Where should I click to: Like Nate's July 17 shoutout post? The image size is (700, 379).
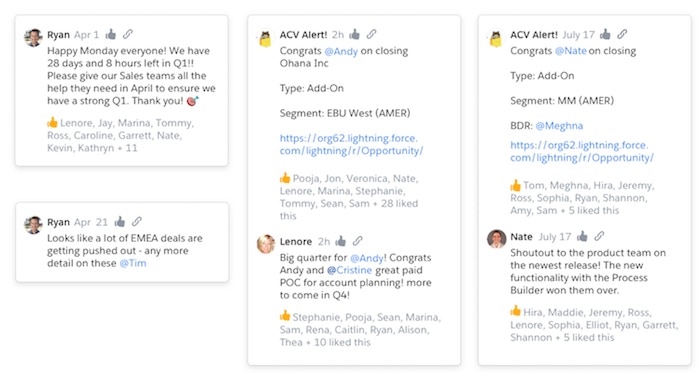582,236
